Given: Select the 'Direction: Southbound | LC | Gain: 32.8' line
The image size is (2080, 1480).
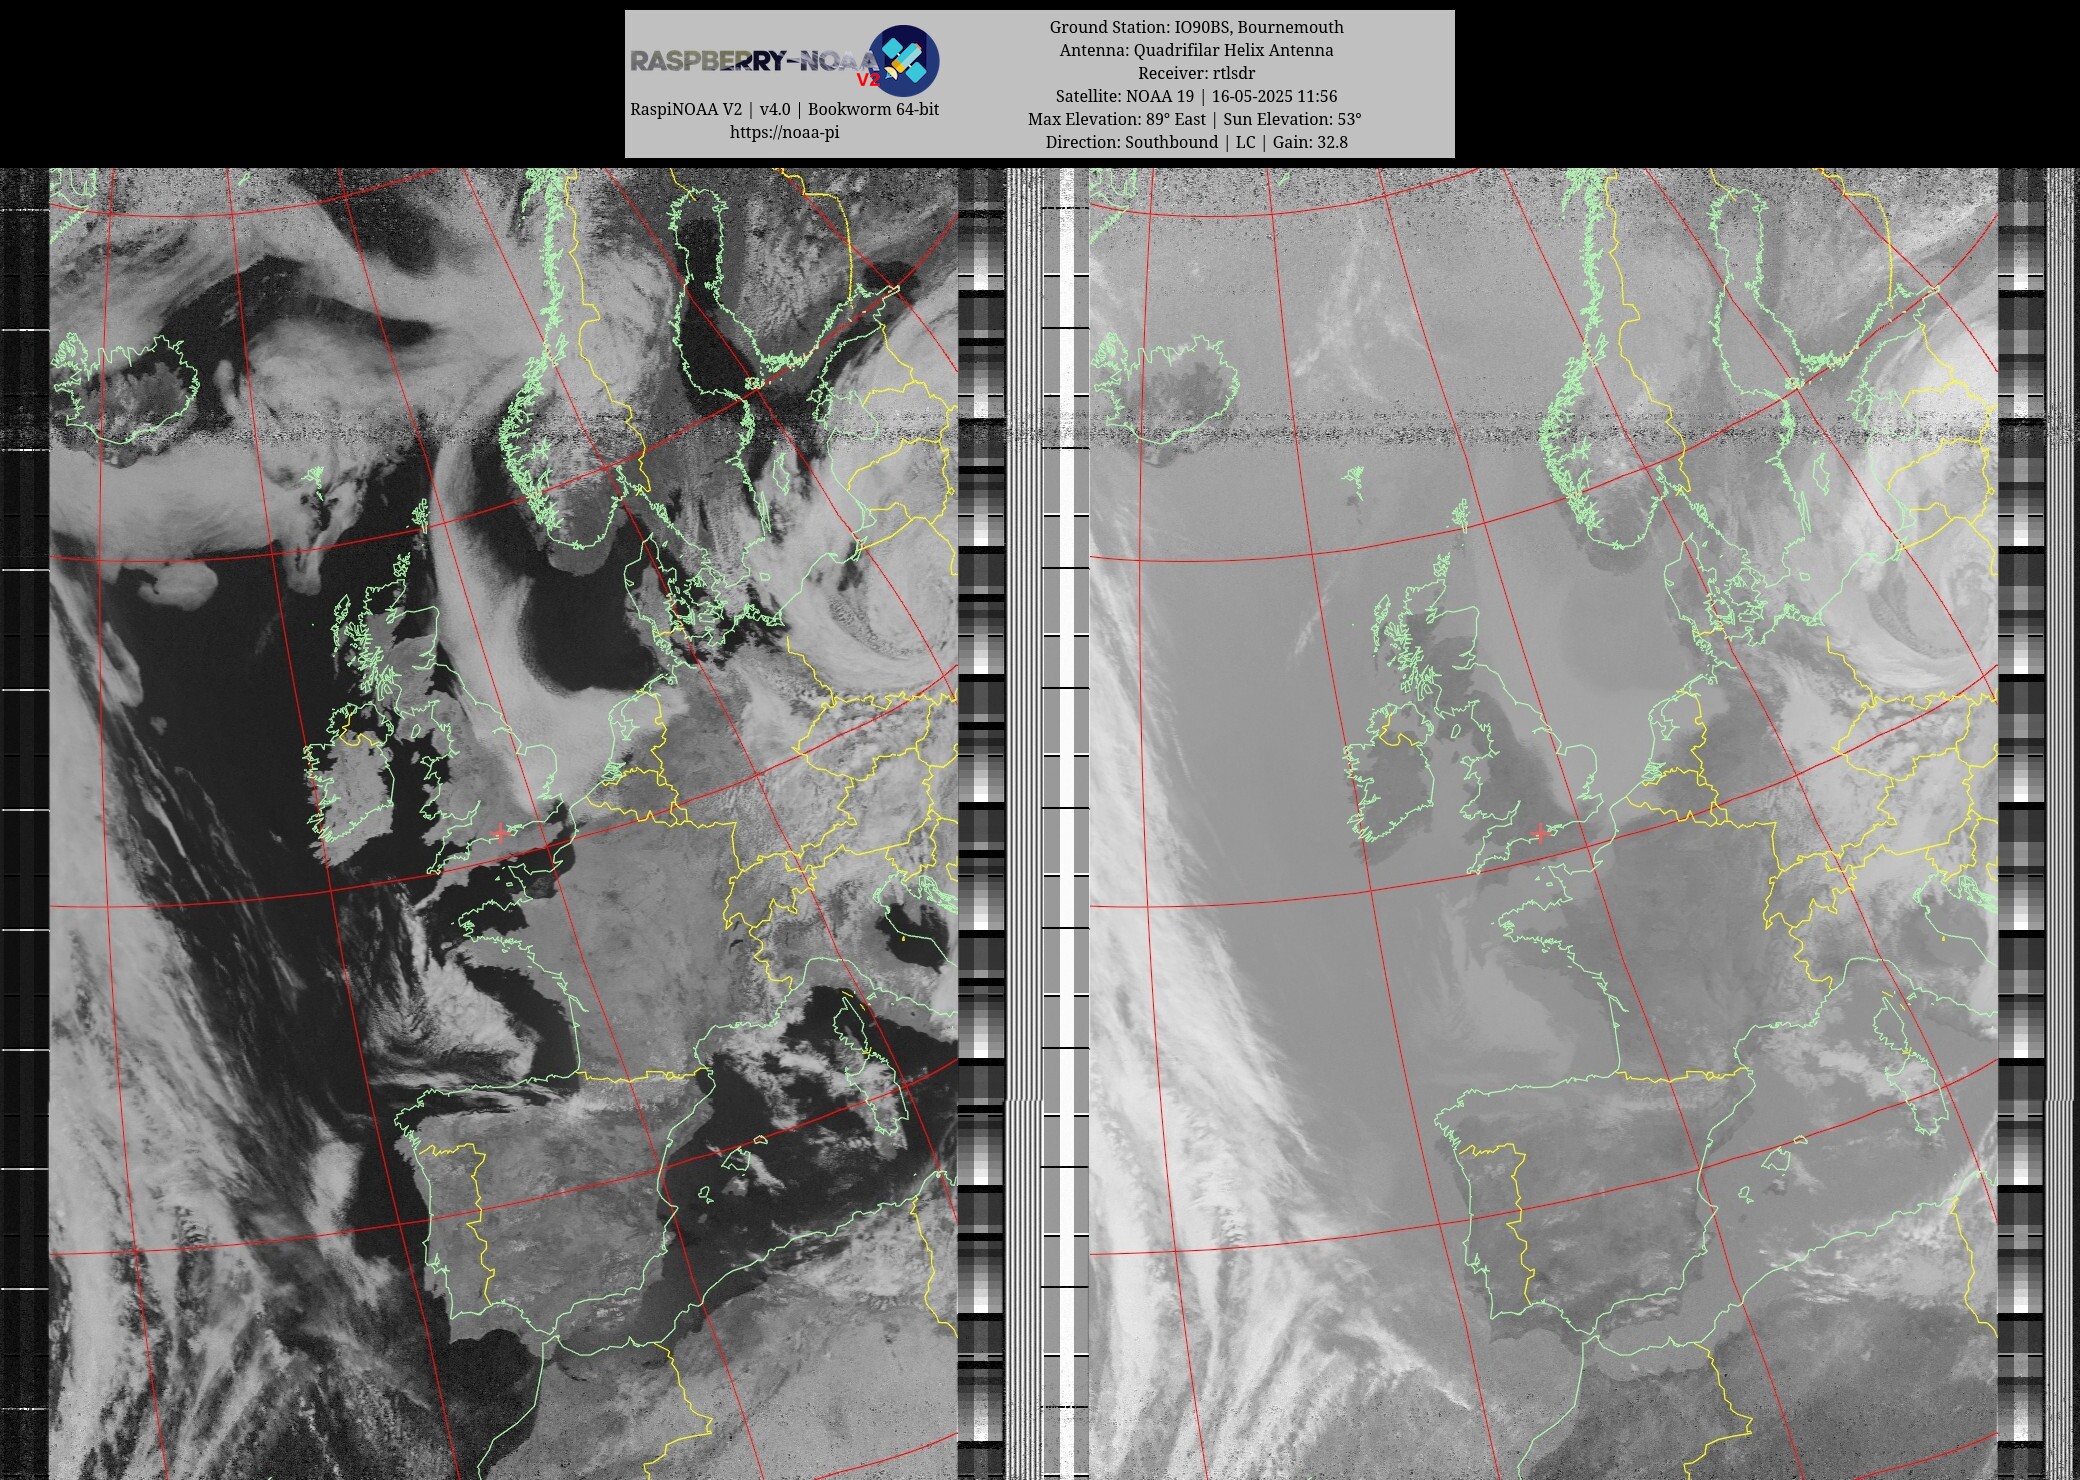Looking at the screenshot, I should click(1196, 142).
